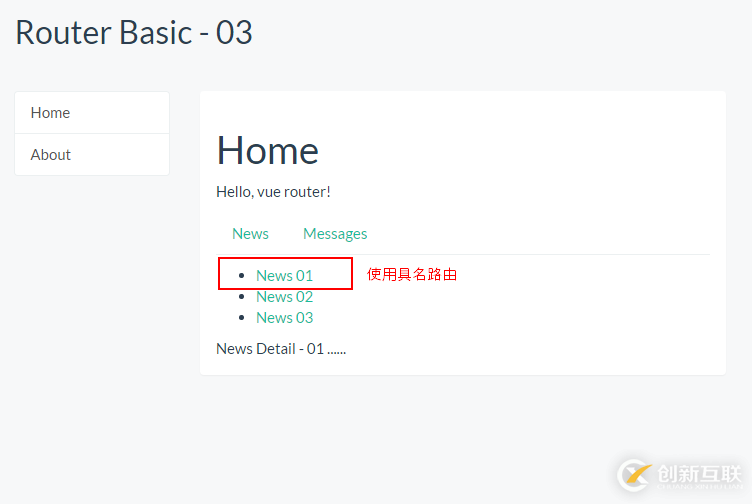Click the "Hello, vue router!" text
The height and width of the screenshot is (504, 752).
(x=273, y=192)
